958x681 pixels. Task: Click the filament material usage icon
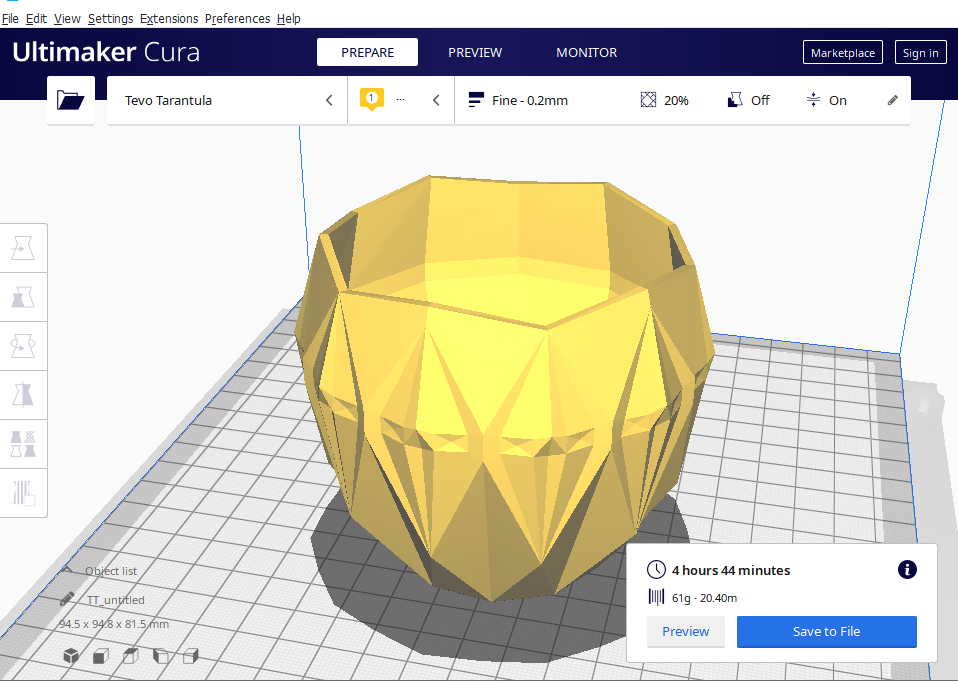click(656, 597)
